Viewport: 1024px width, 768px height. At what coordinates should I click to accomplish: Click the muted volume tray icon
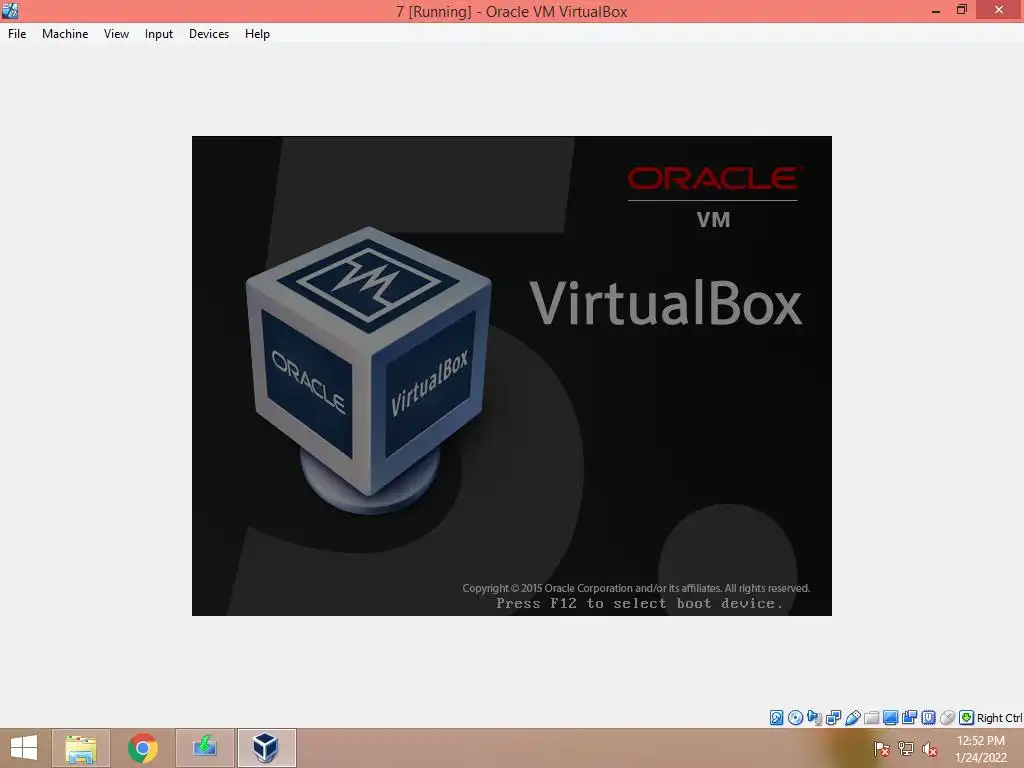929,749
